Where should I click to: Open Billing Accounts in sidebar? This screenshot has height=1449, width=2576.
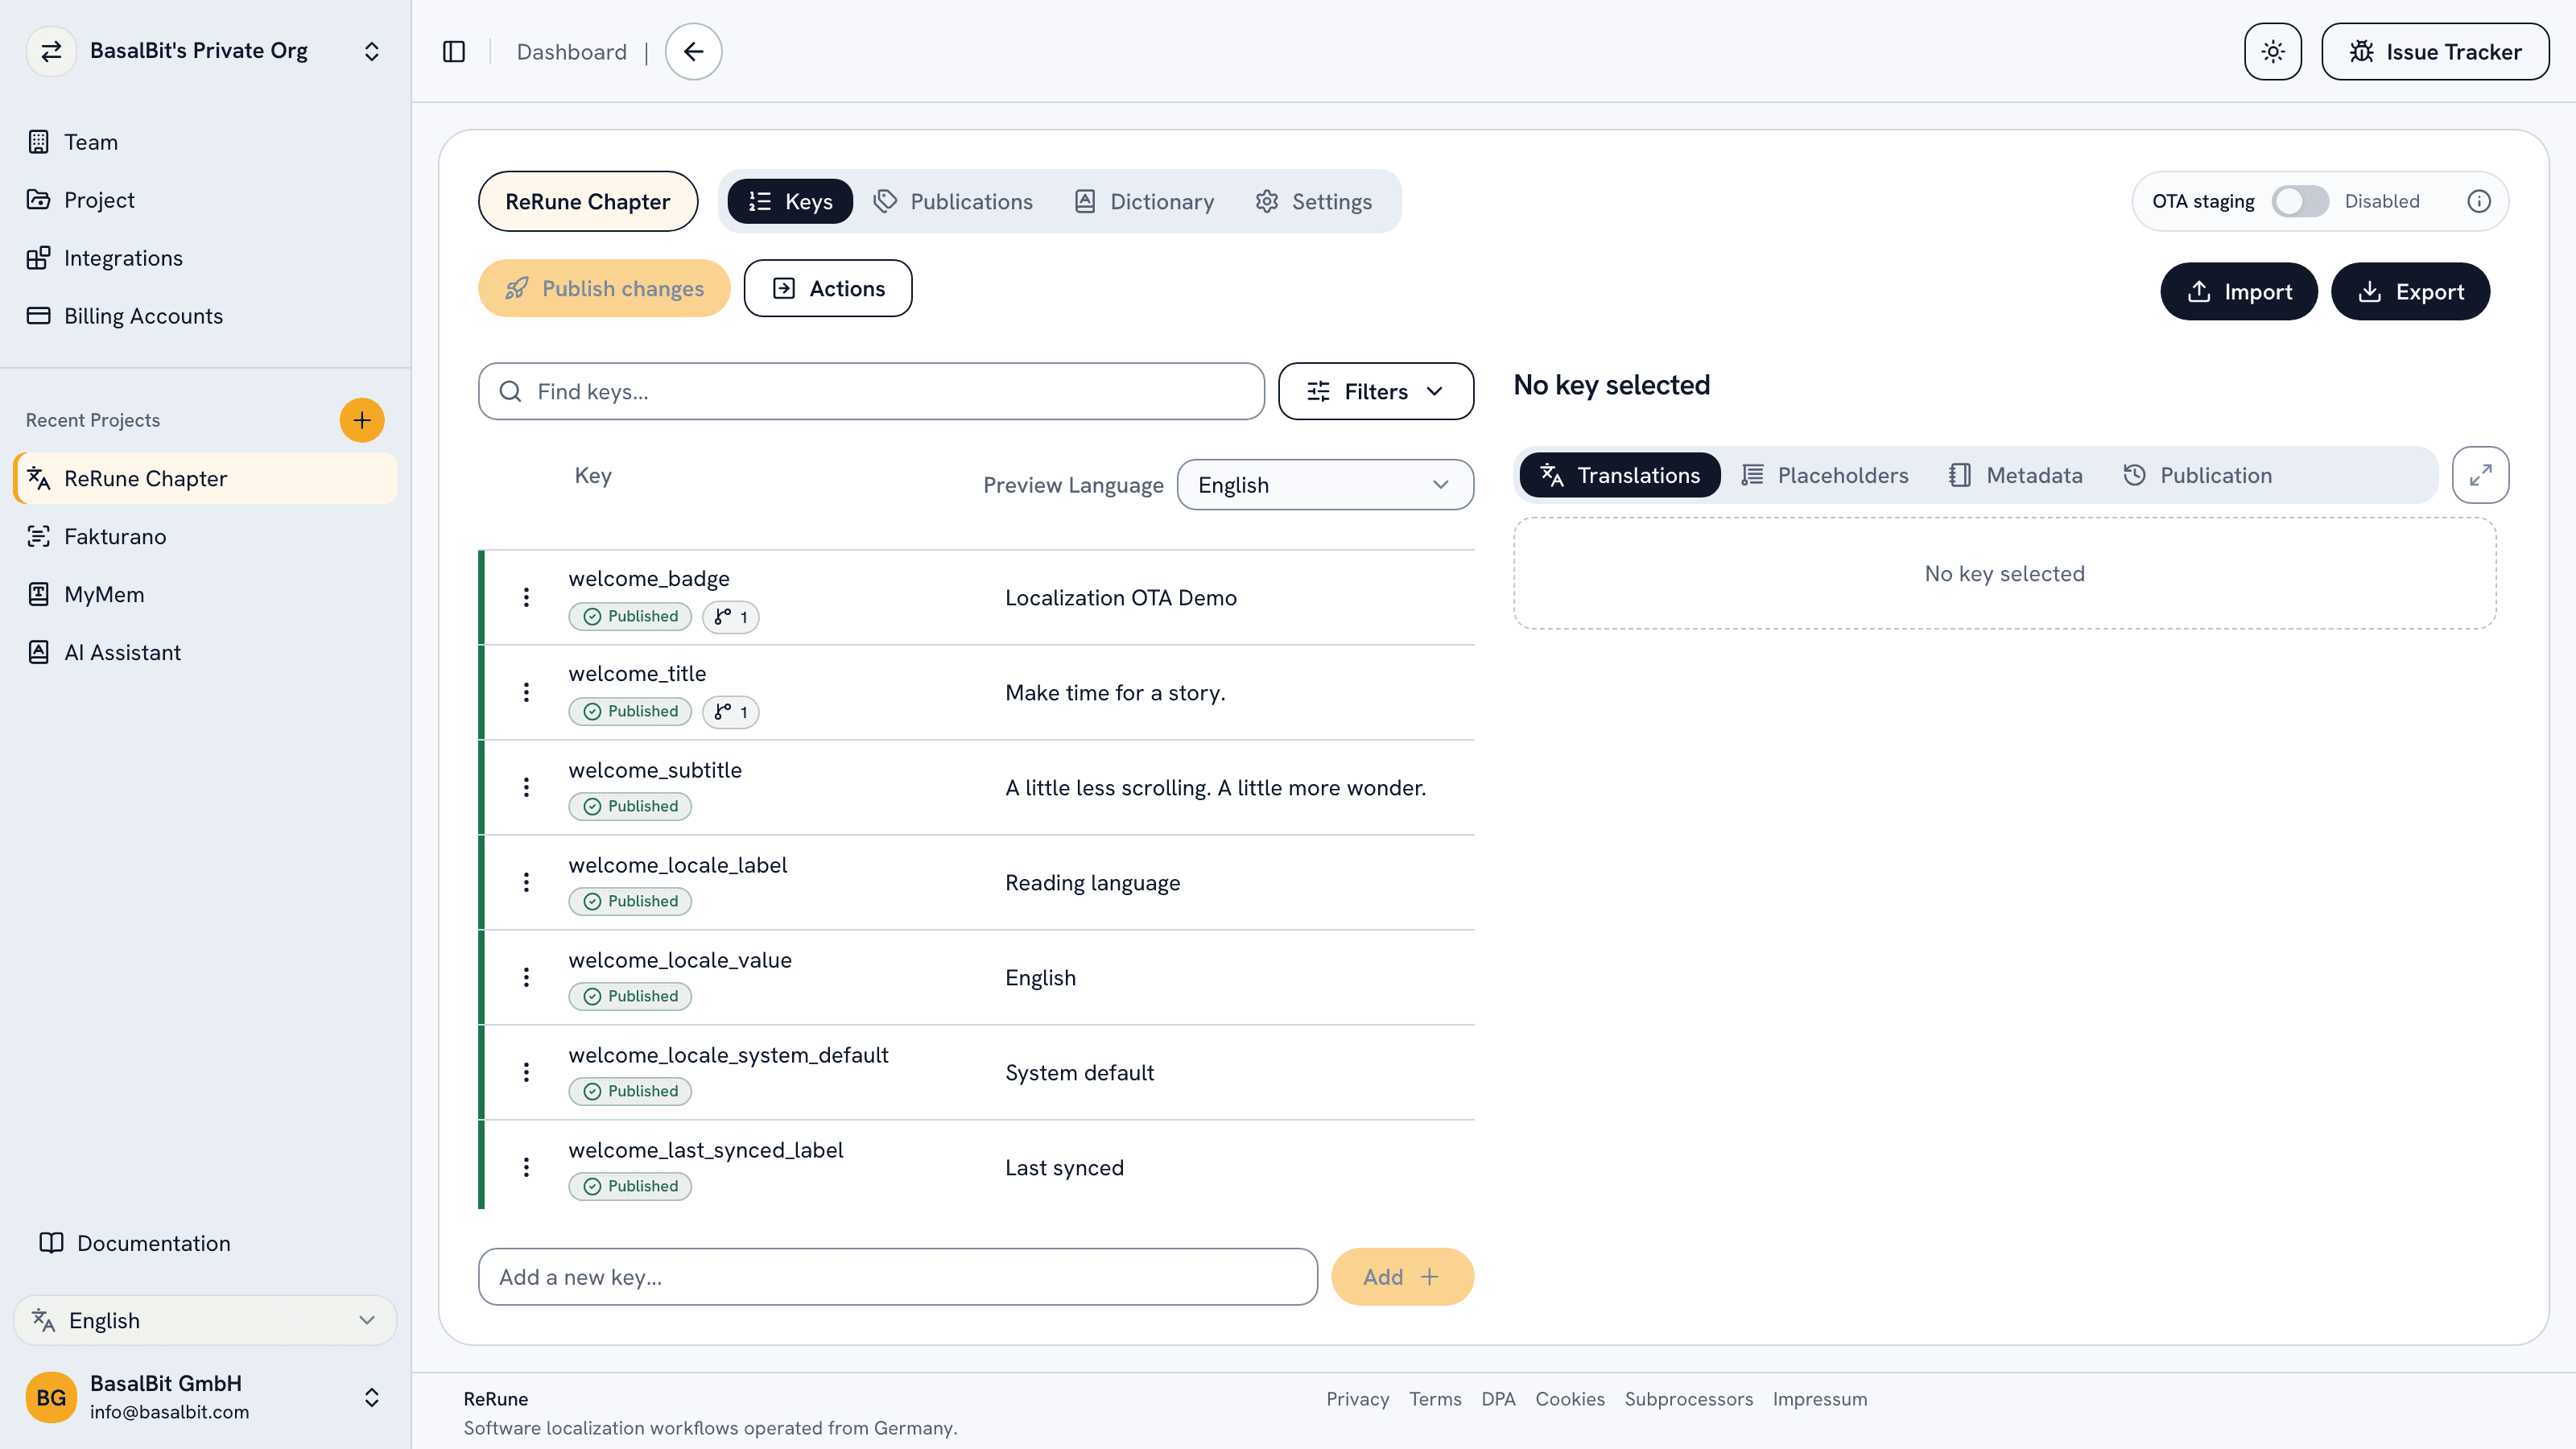click(205, 316)
